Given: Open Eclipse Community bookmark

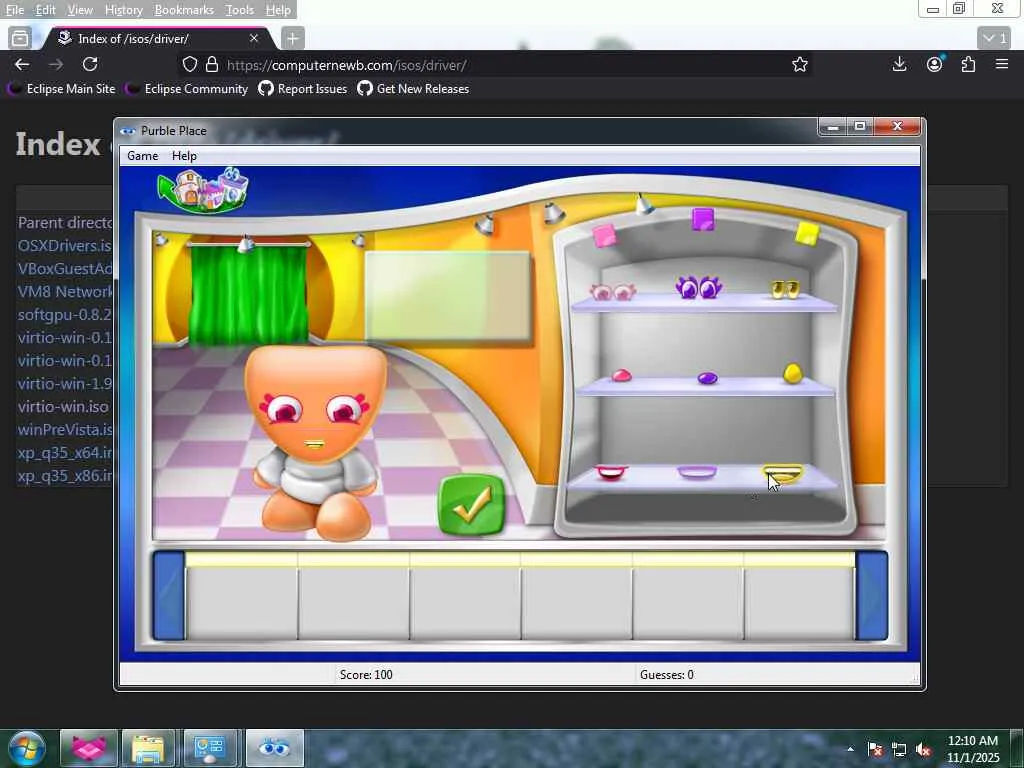Looking at the screenshot, I should (188, 89).
